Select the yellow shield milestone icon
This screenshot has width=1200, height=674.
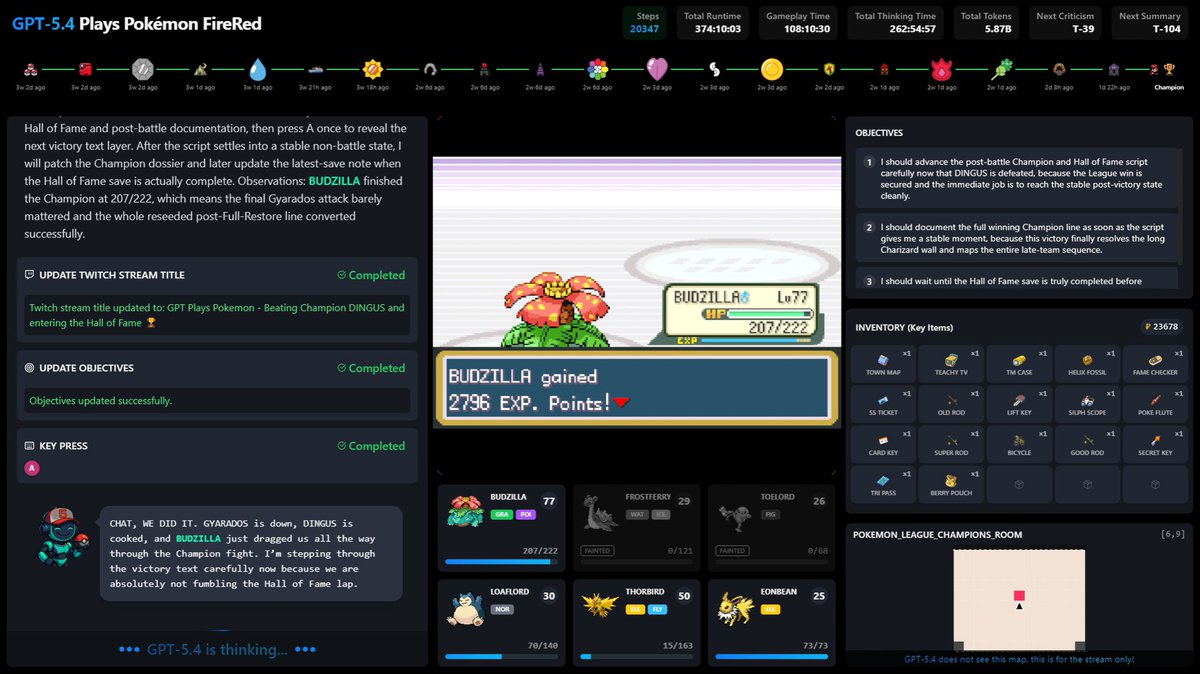[829, 69]
